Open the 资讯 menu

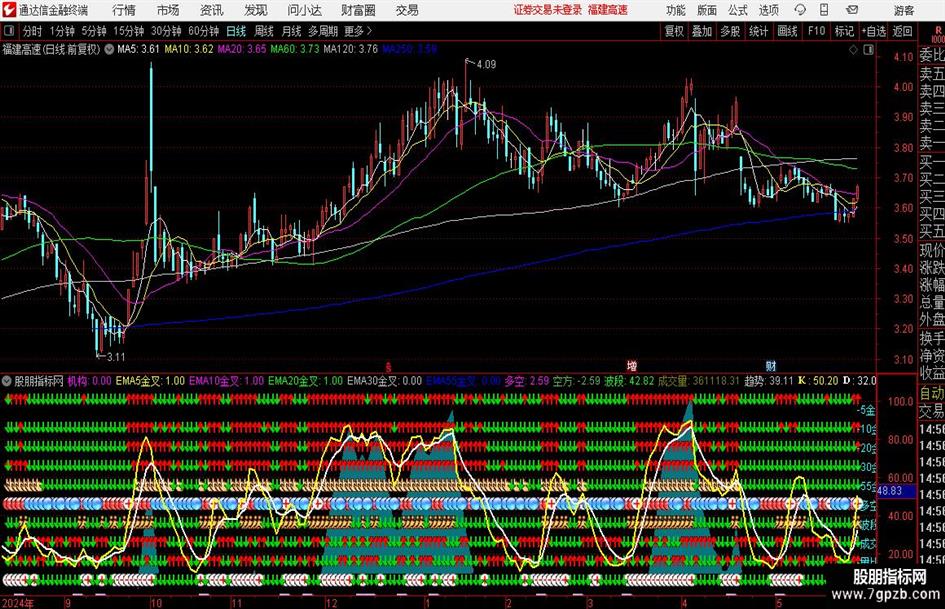[212, 10]
